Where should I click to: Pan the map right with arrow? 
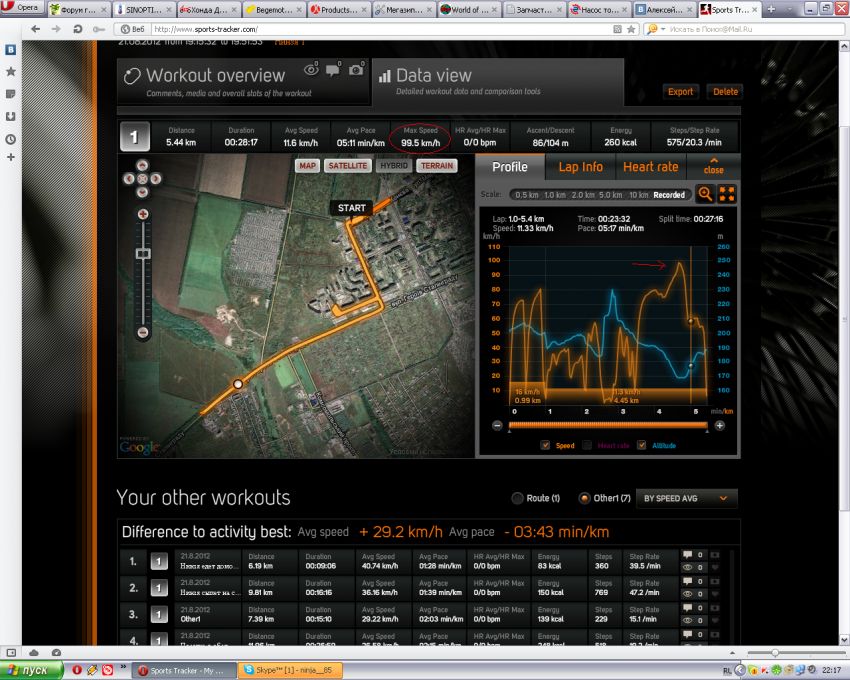(x=156, y=178)
